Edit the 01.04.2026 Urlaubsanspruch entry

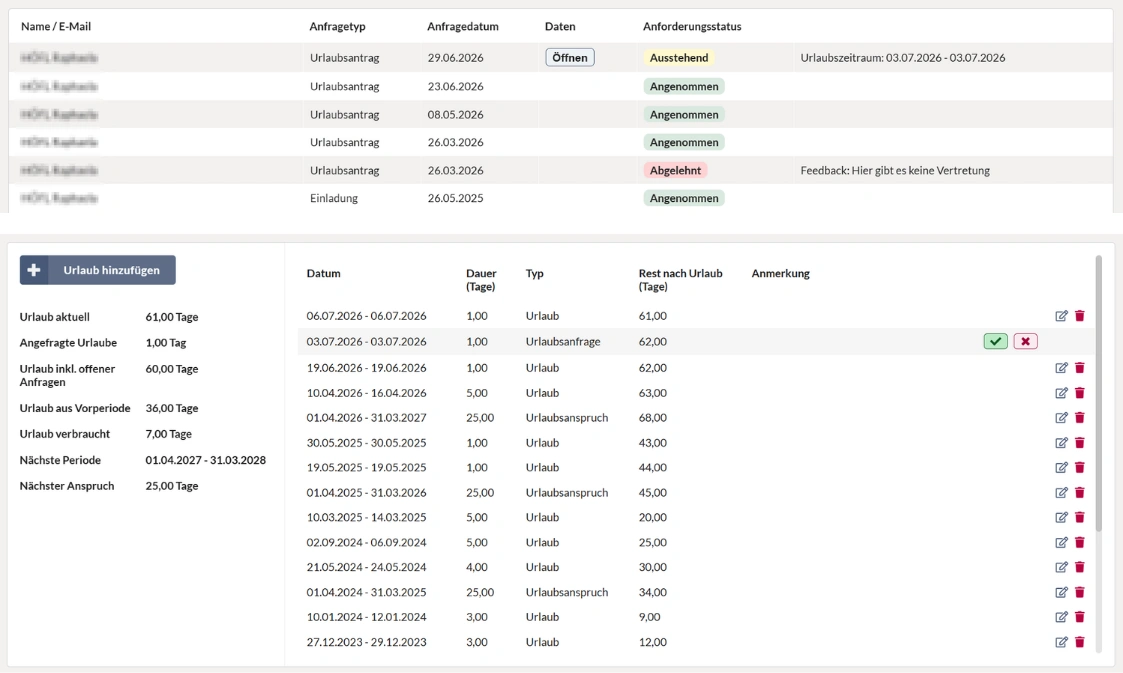(1061, 417)
